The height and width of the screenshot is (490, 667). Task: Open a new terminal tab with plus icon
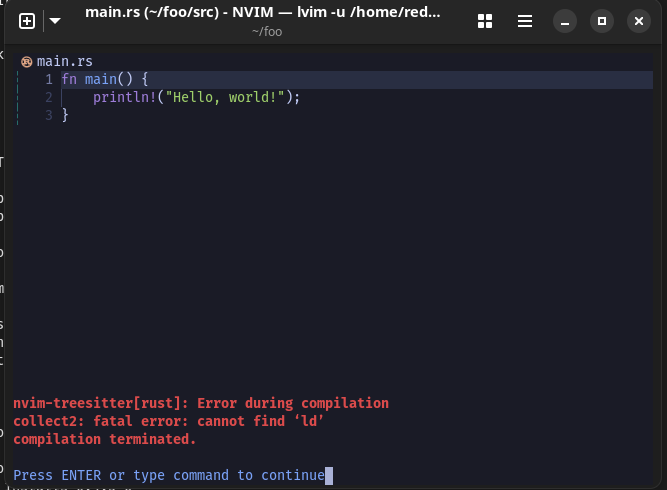pos(27,21)
